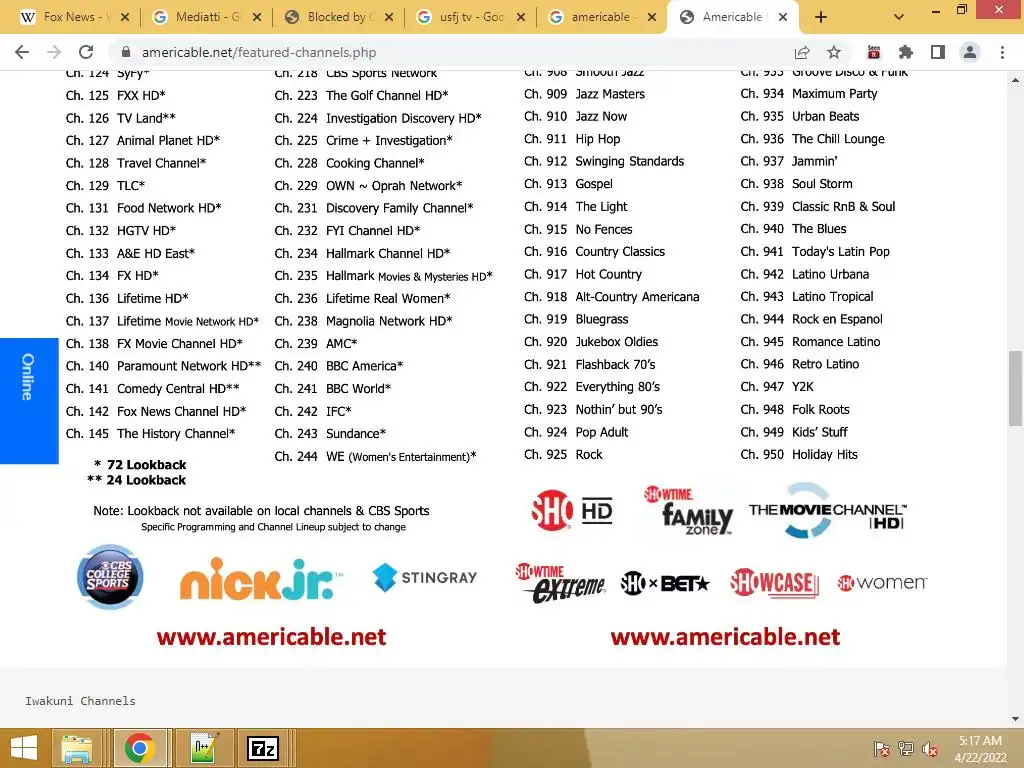The height and width of the screenshot is (768, 1024).
Task: Click the Showtime Extreme logo
Action: point(560,583)
